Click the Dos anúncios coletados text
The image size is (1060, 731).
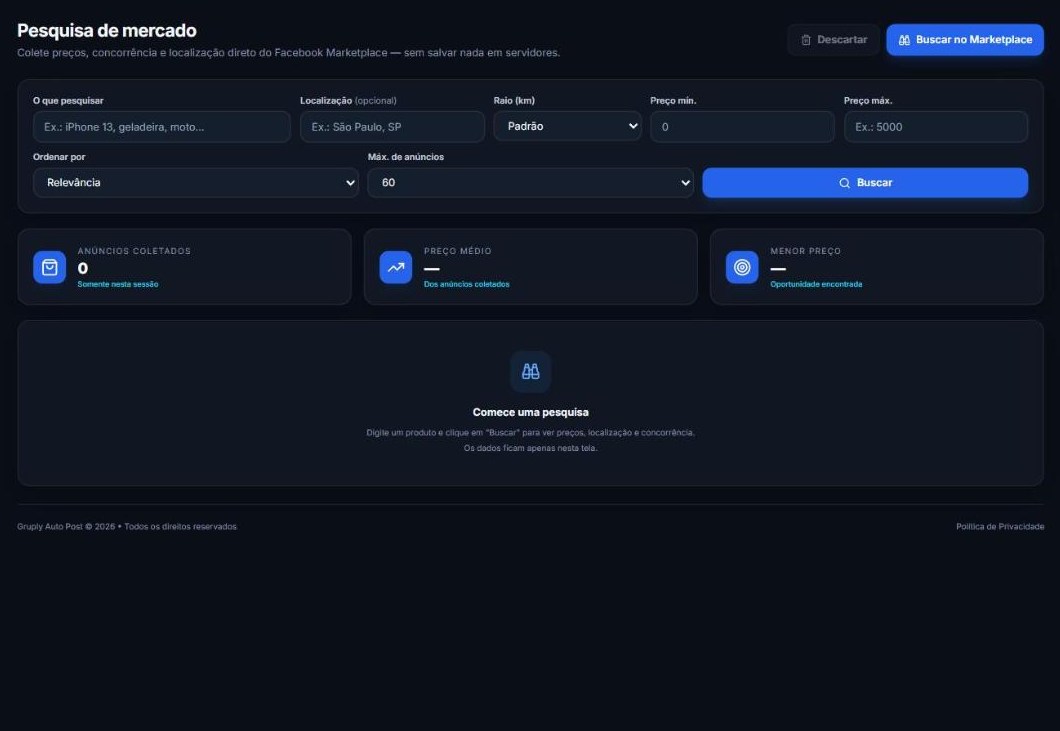pos(466,284)
